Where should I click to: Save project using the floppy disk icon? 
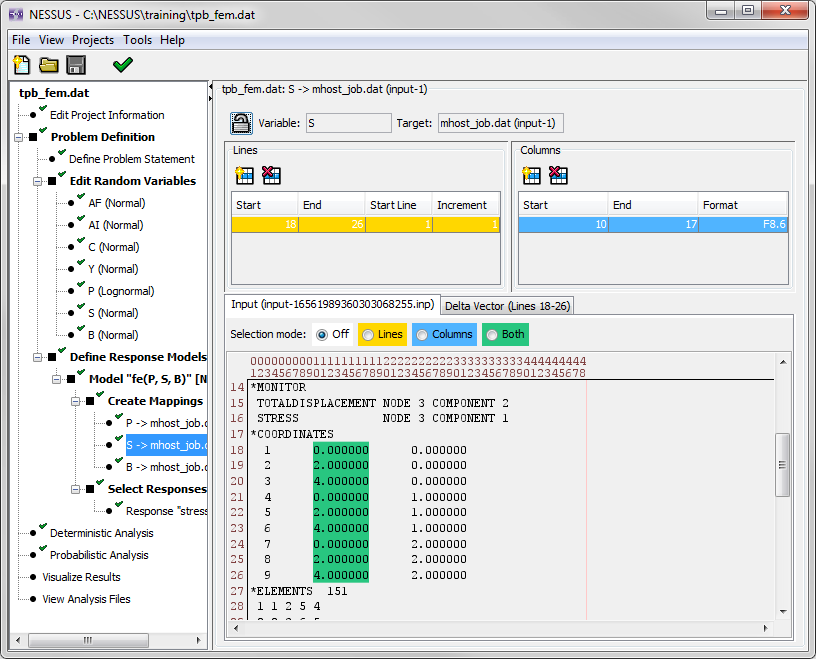click(x=76, y=66)
